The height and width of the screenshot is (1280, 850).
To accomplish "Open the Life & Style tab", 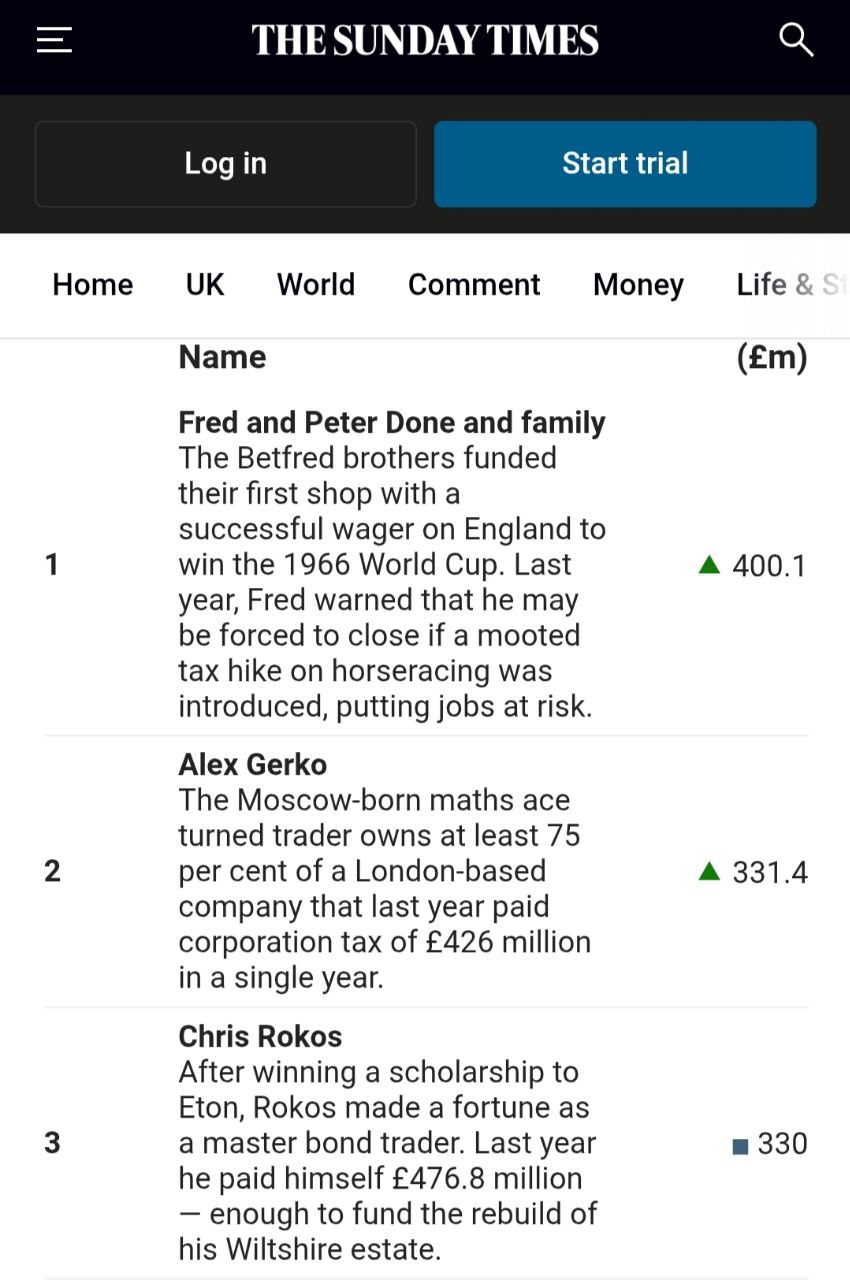I will [790, 285].
